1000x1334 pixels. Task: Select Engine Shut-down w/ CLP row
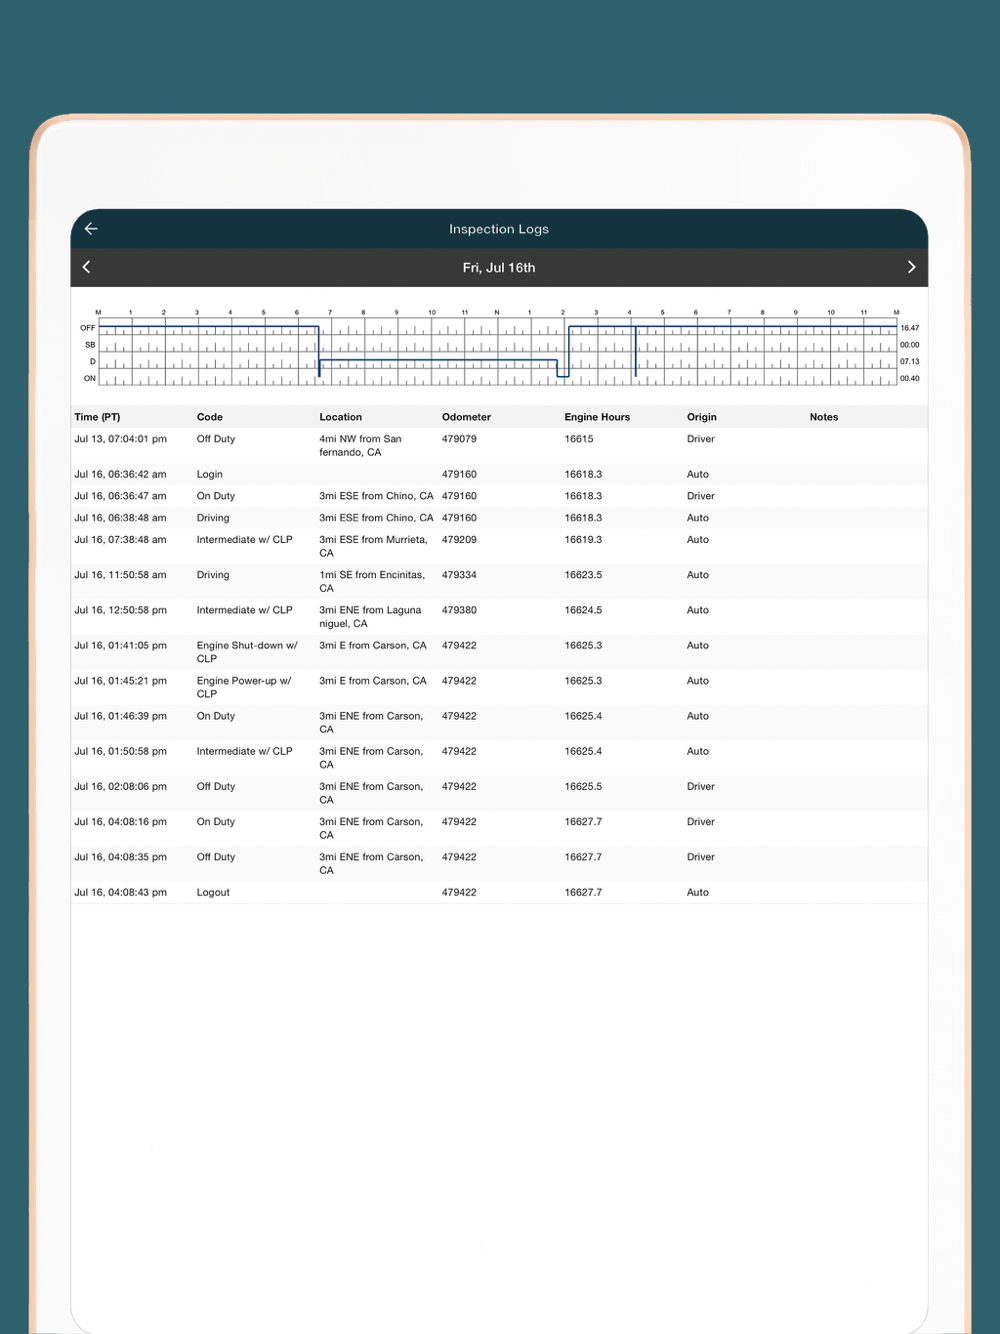[x=499, y=652]
